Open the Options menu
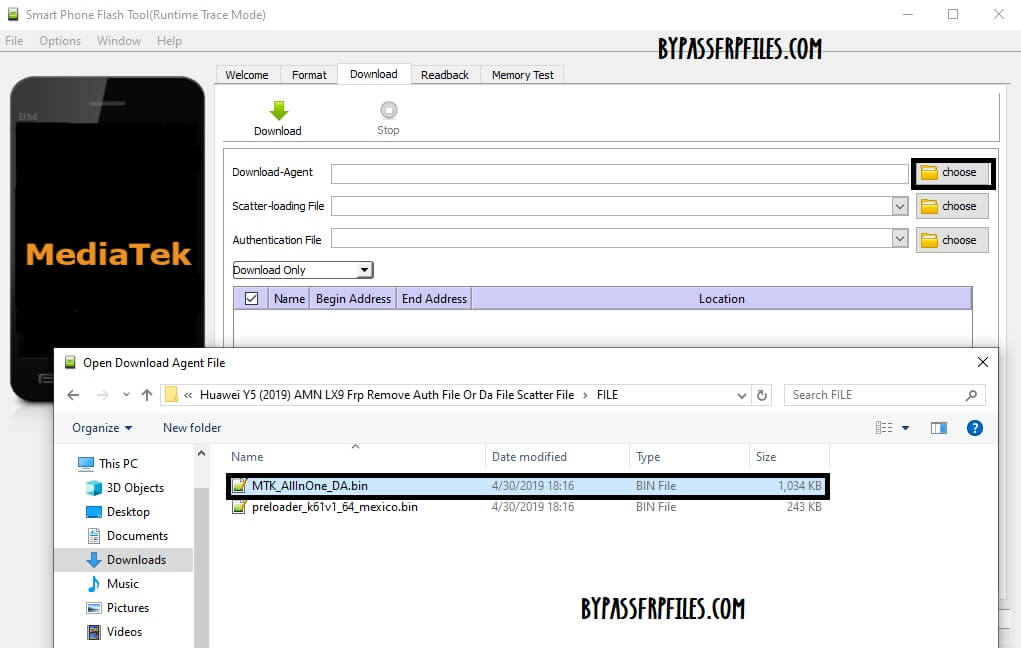The image size is (1021, 648). click(x=60, y=41)
